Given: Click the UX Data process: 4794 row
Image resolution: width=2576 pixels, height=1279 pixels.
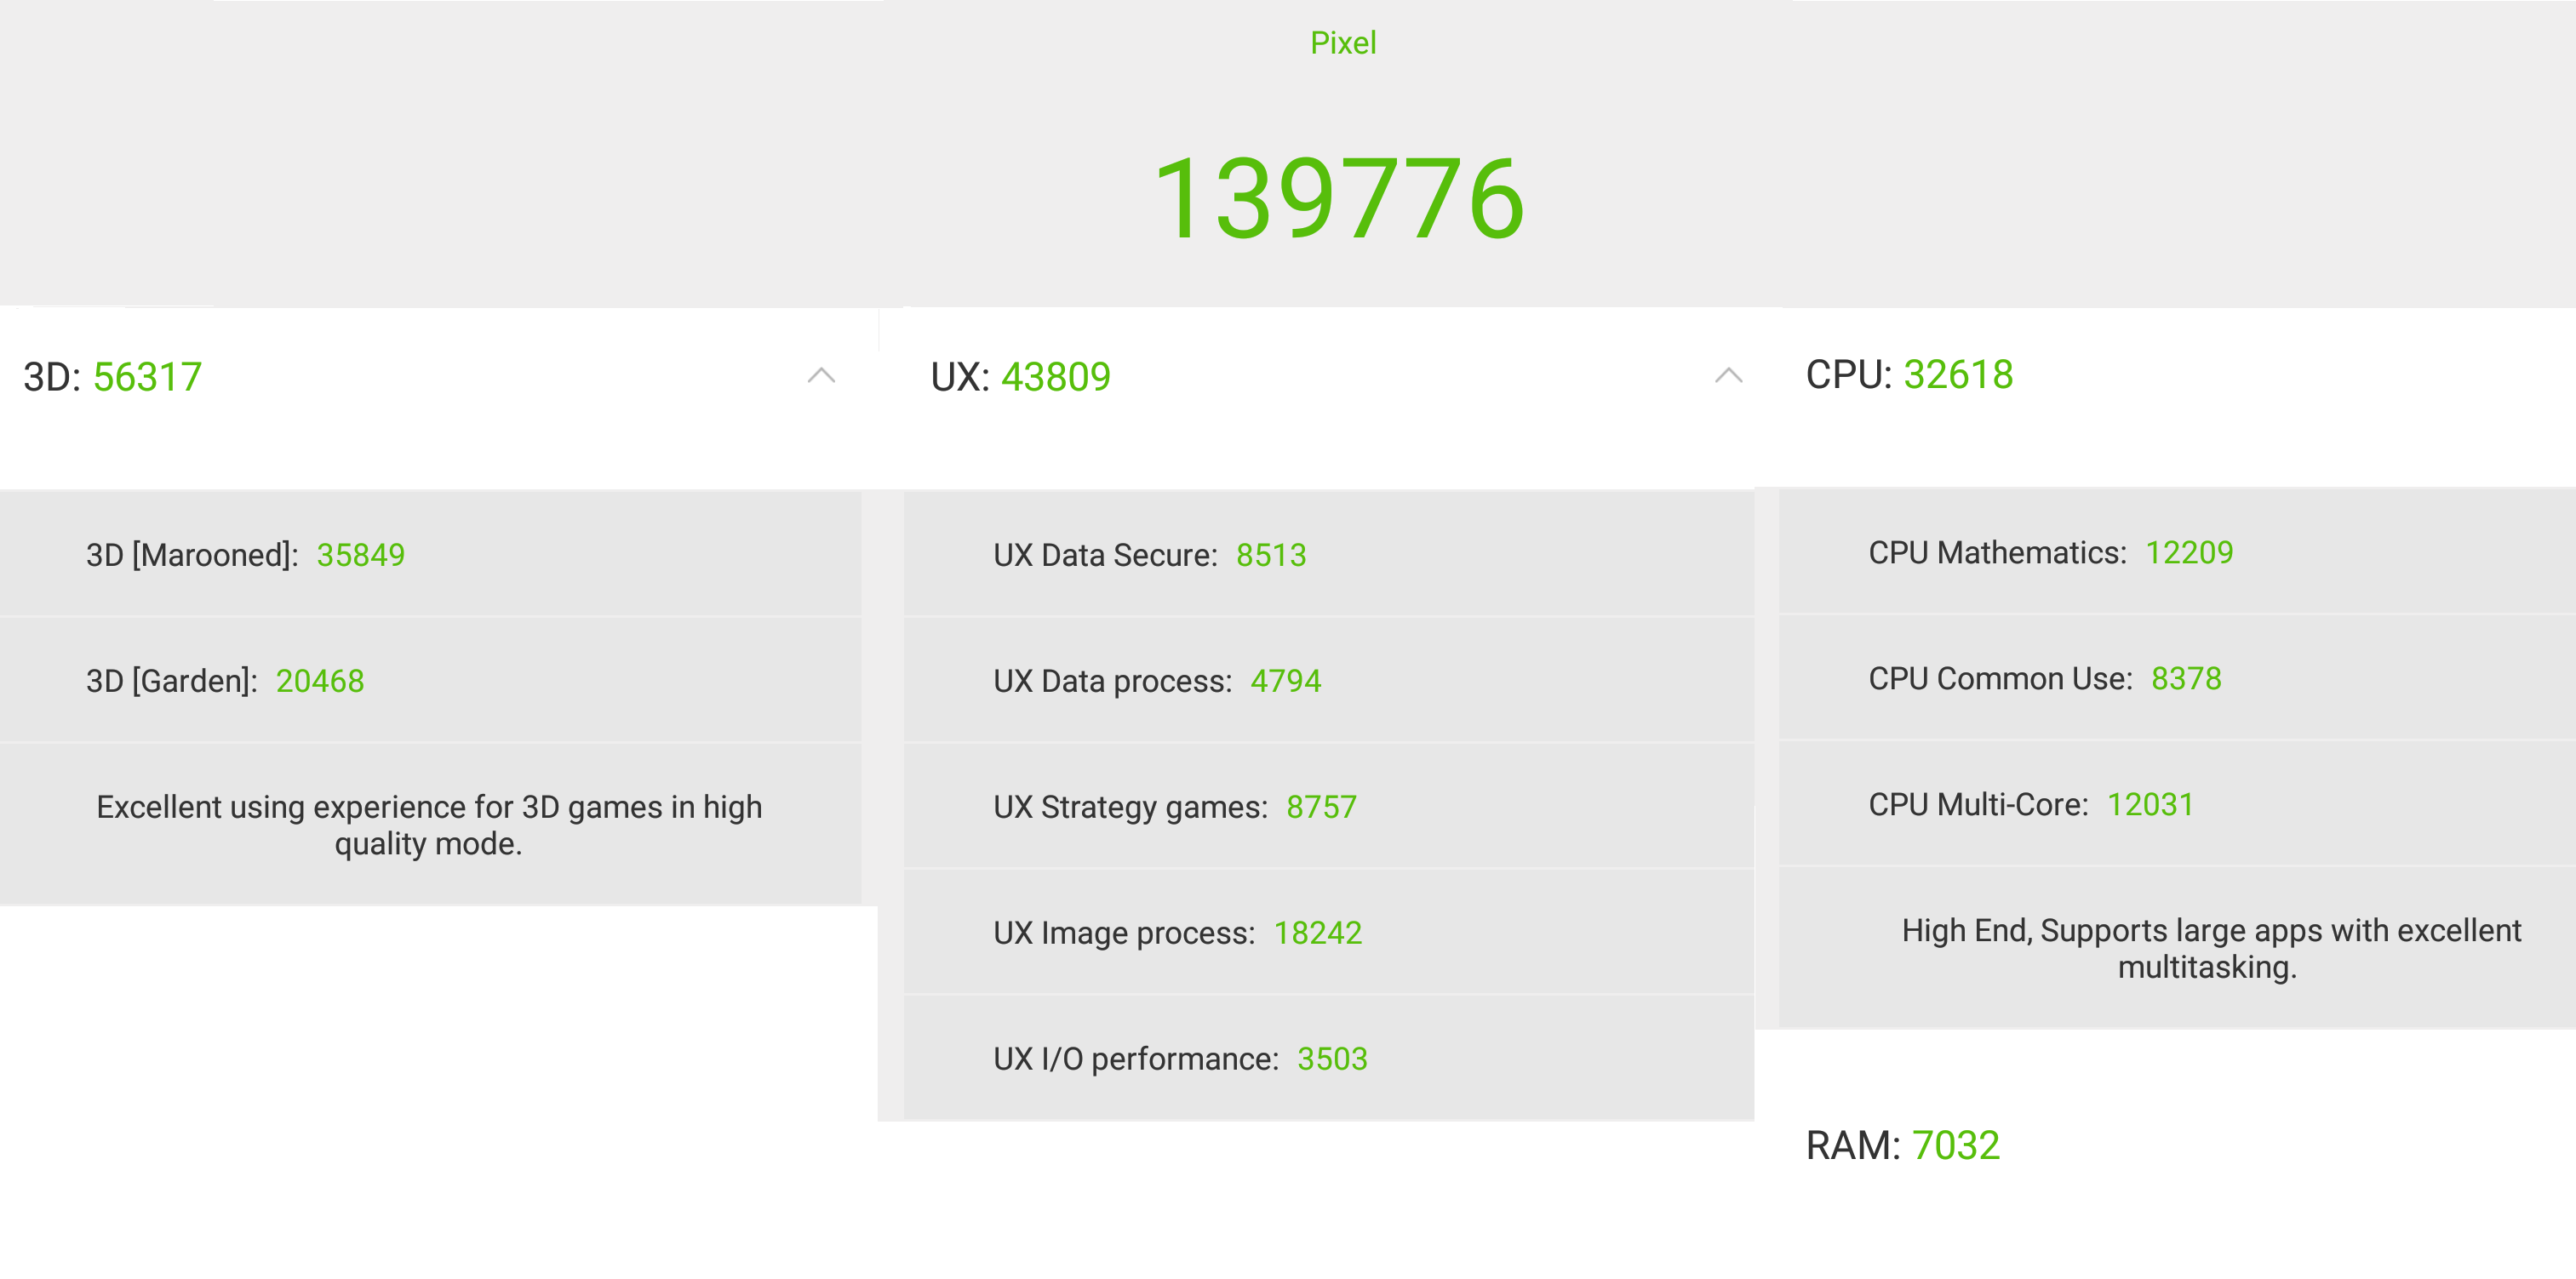Looking at the screenshot, I should point(1329,681).
